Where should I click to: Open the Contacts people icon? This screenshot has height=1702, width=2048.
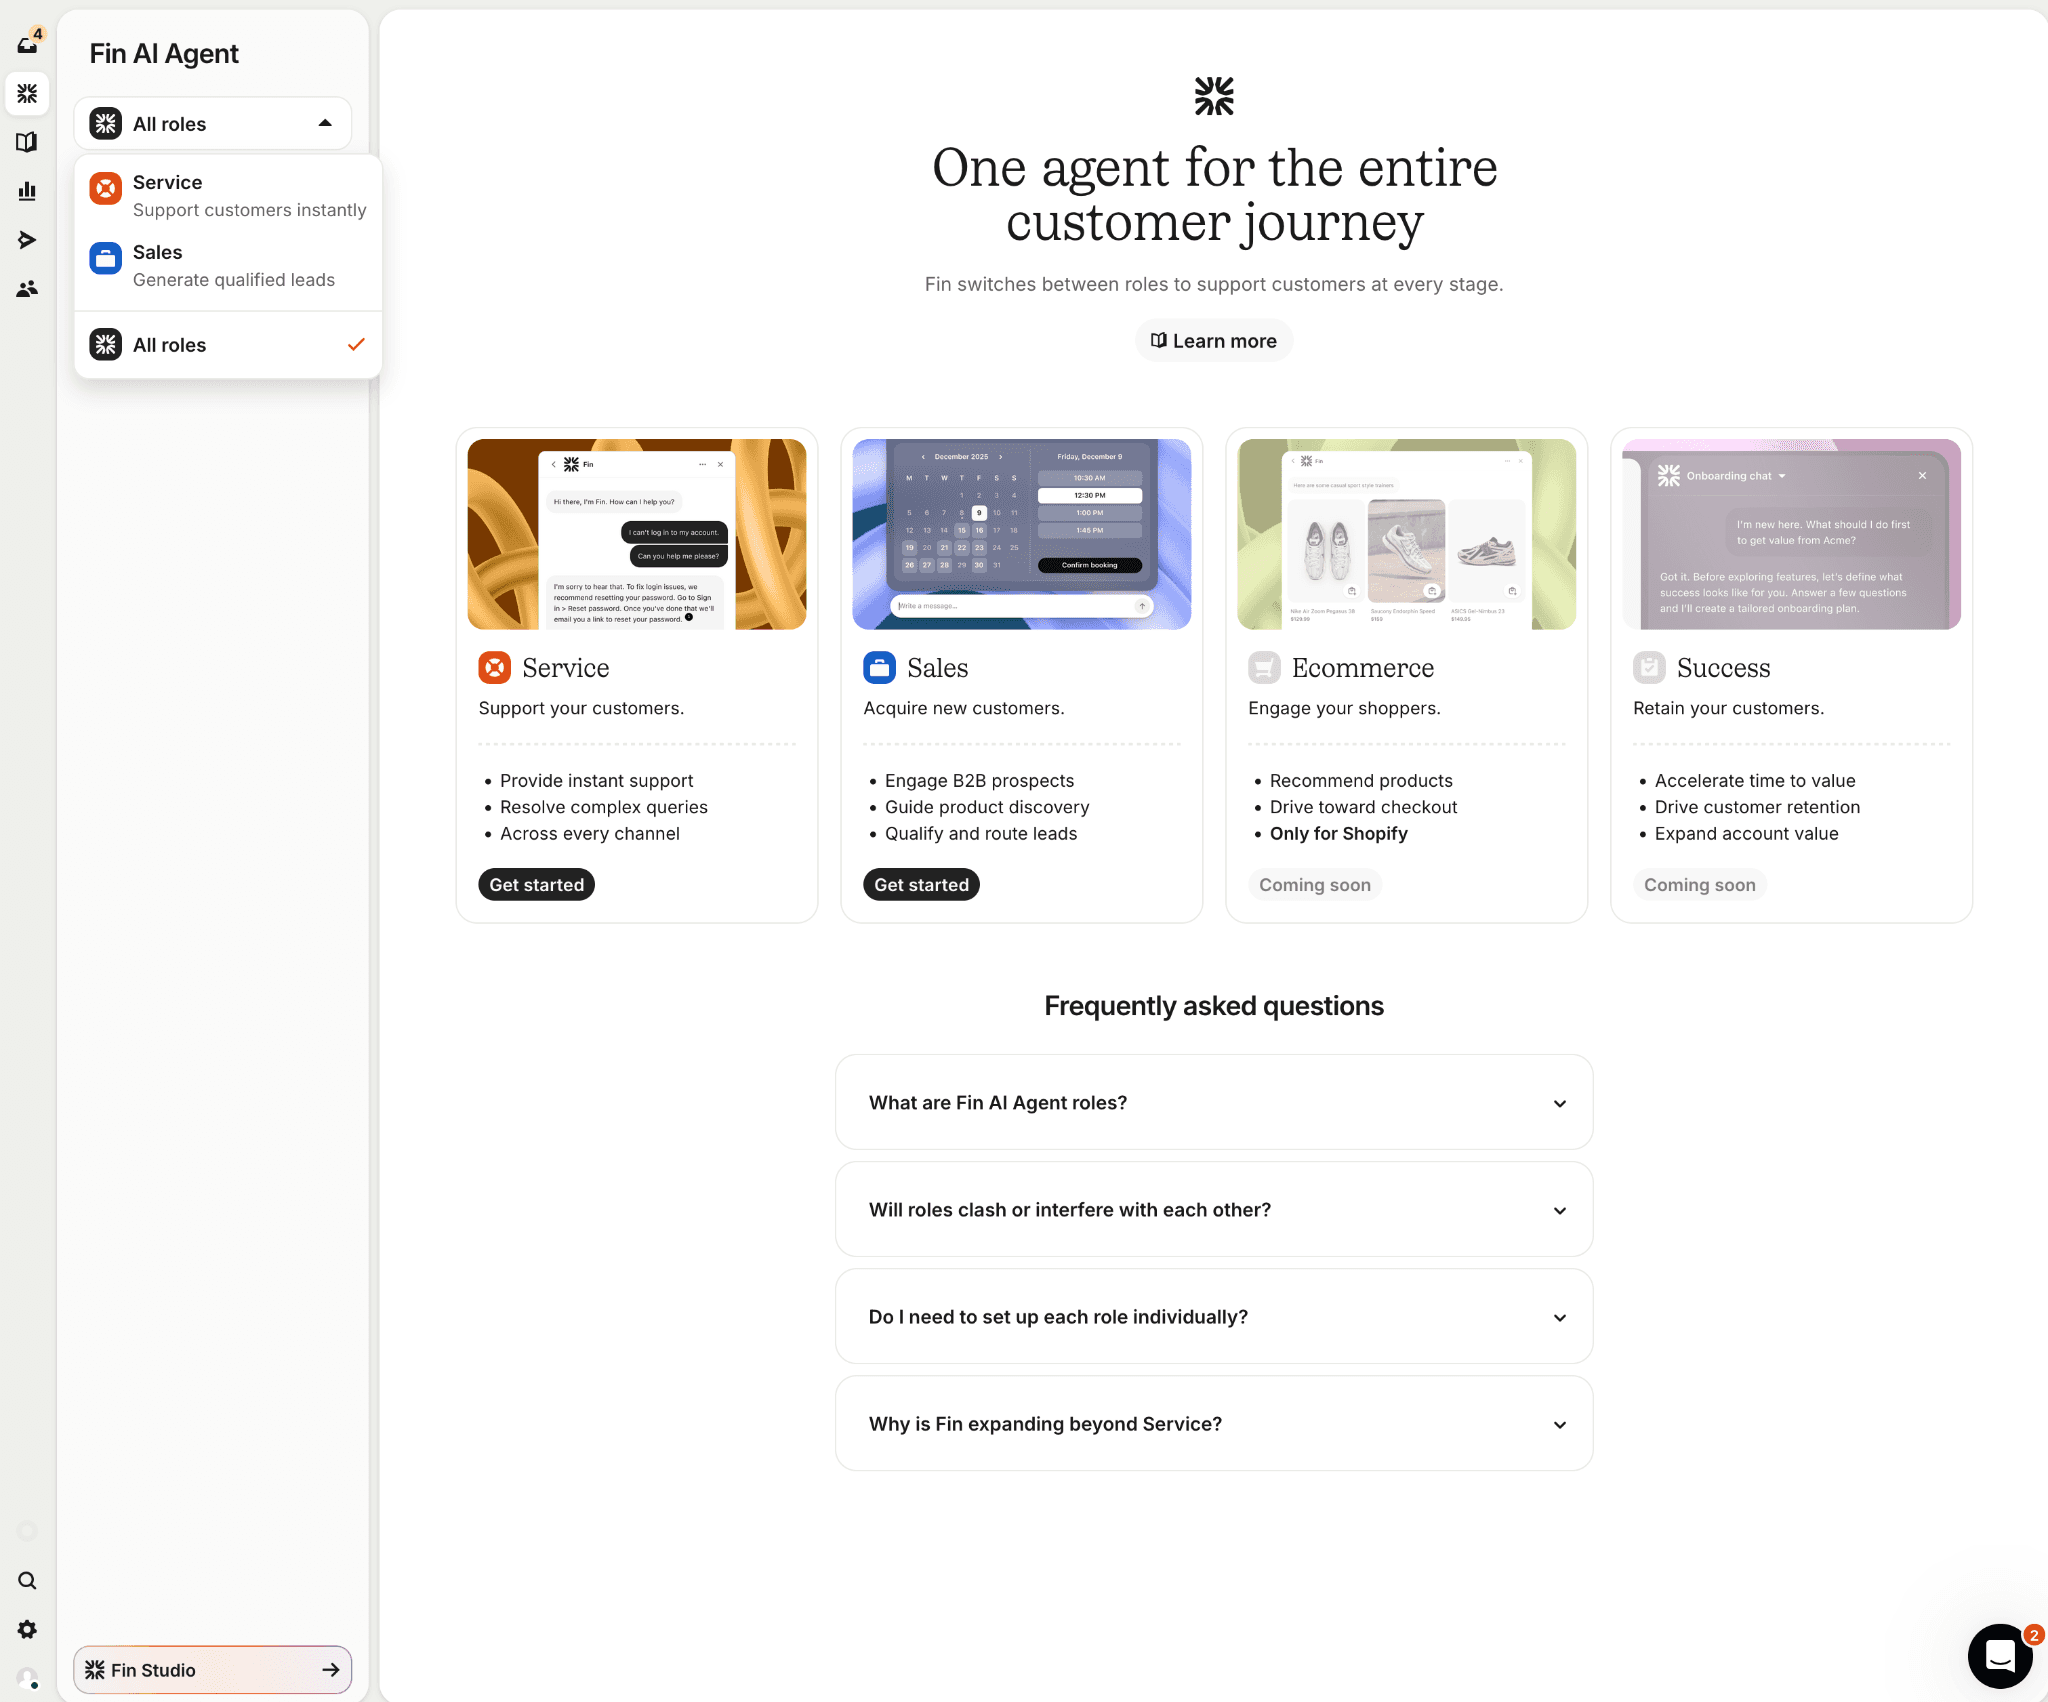27,289
